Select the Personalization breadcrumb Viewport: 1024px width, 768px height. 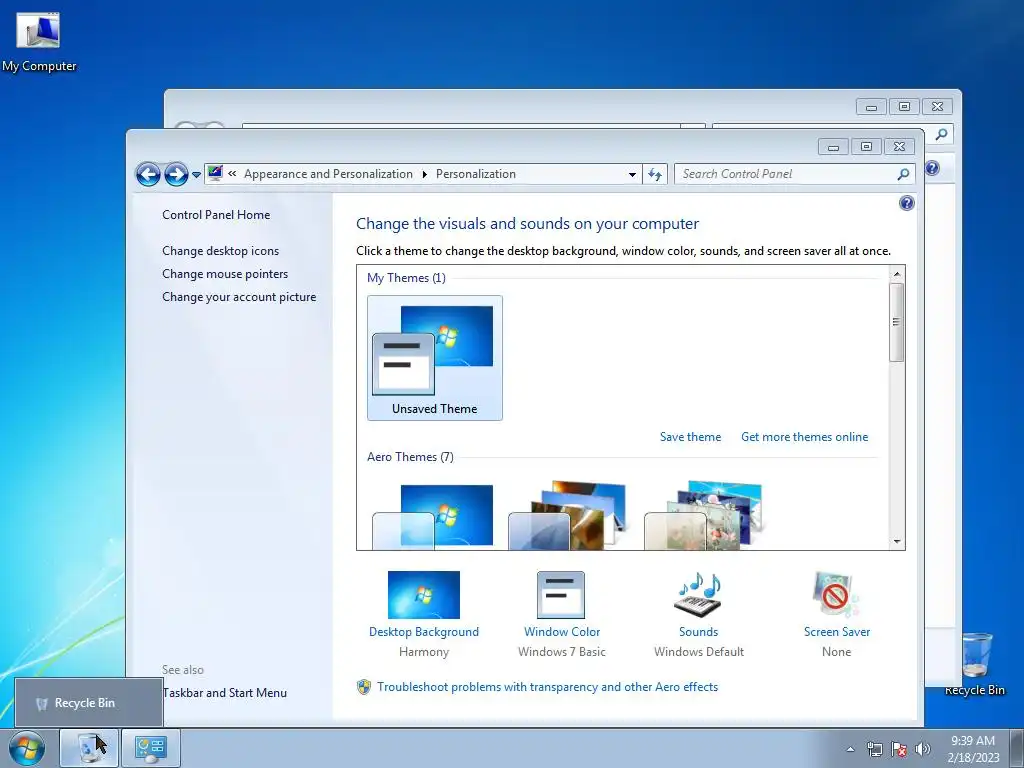(x=475, y=174)
